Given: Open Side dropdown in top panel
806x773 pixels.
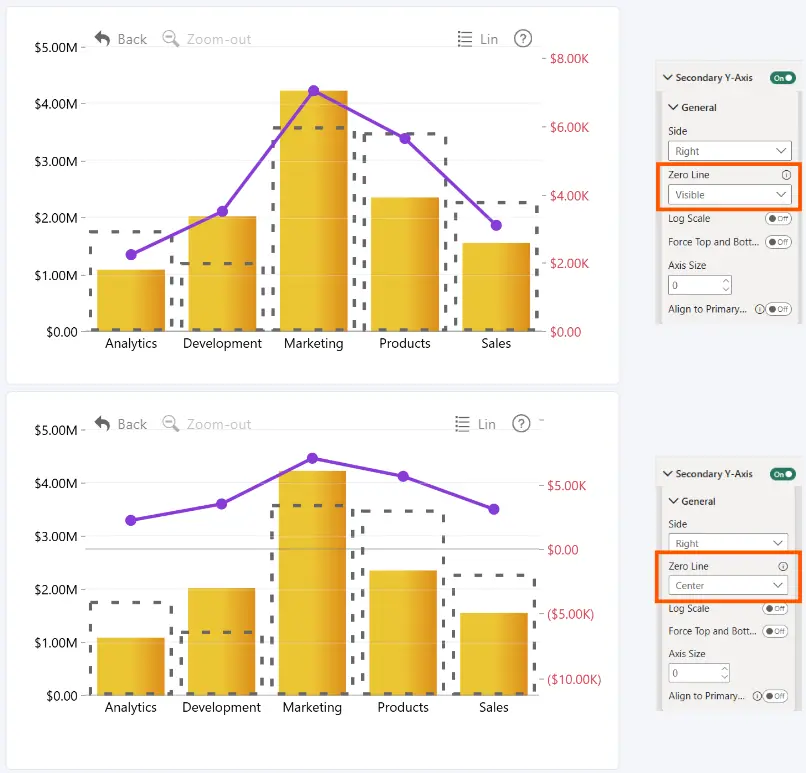Looking at the screenshot, I should click(x=729, y=151).
